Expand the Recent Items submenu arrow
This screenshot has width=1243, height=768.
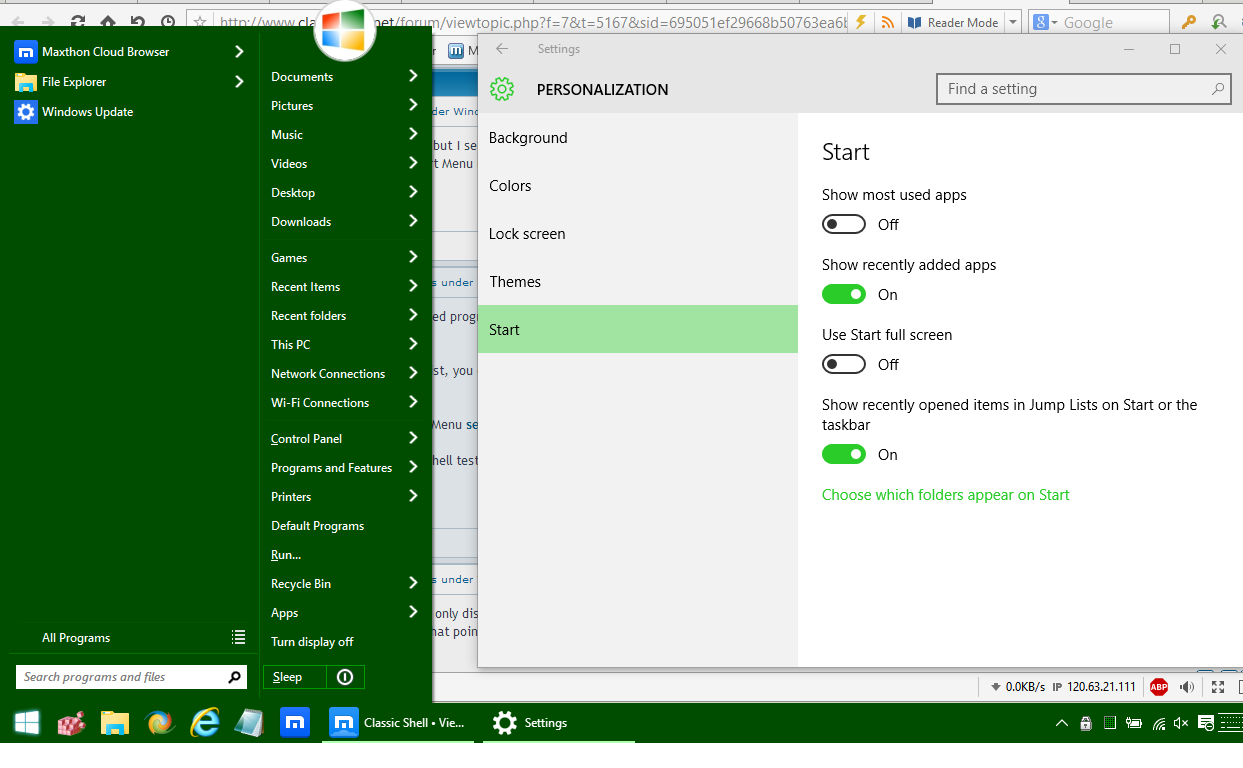pos(413,286)
